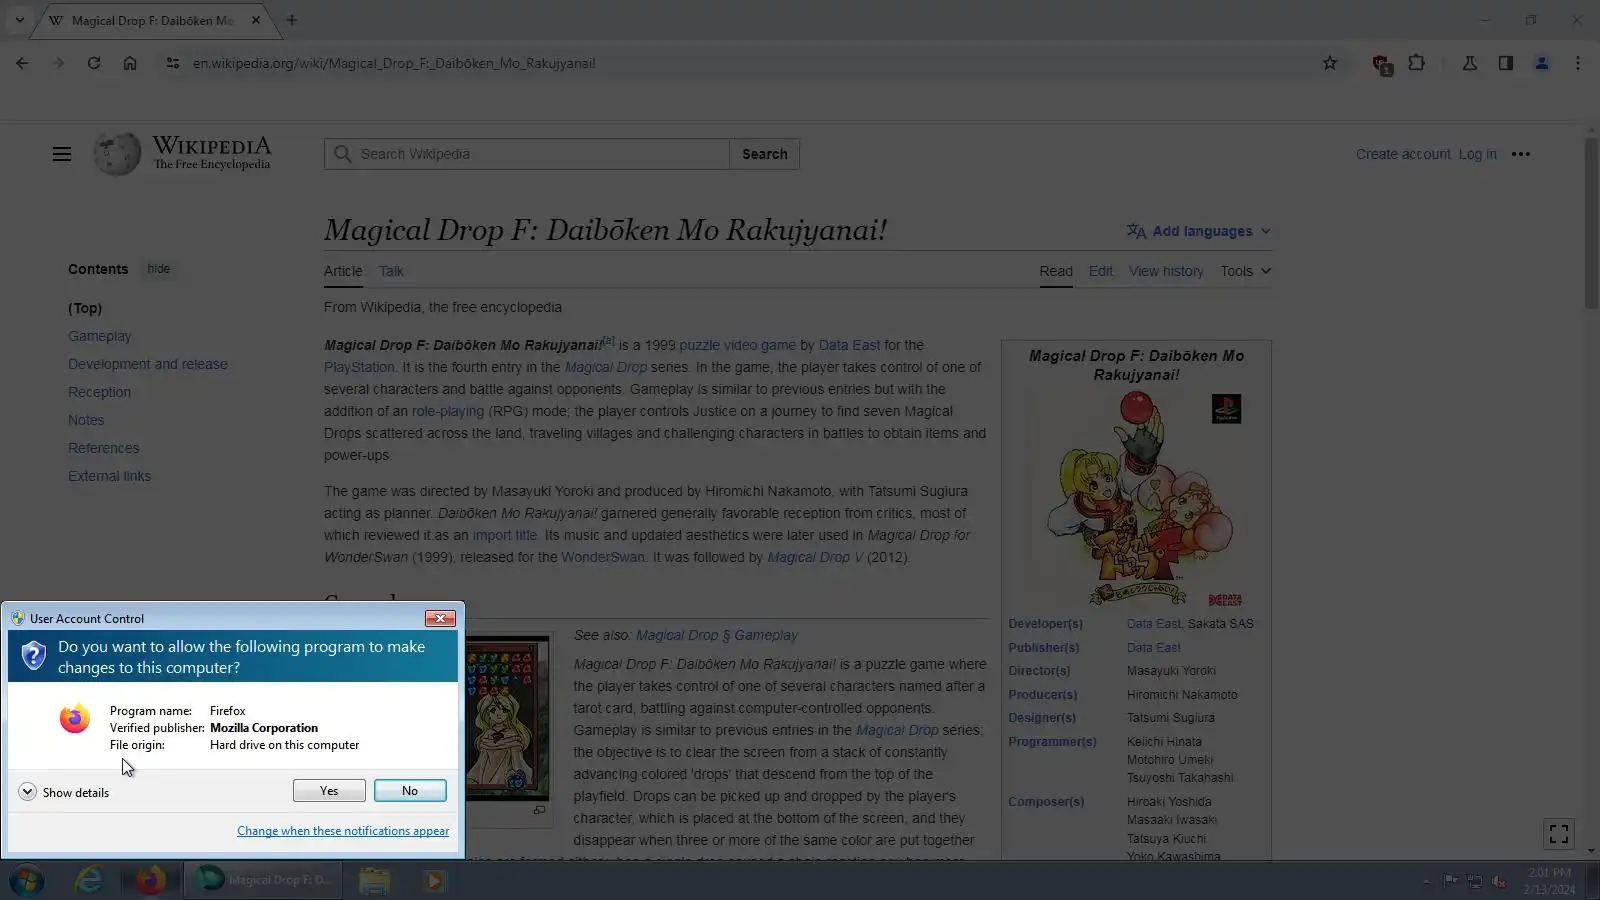Viewport: 1600px width, 900px height.
Task: Close the Magical Drop F tab
Action: tap(256, 20)
